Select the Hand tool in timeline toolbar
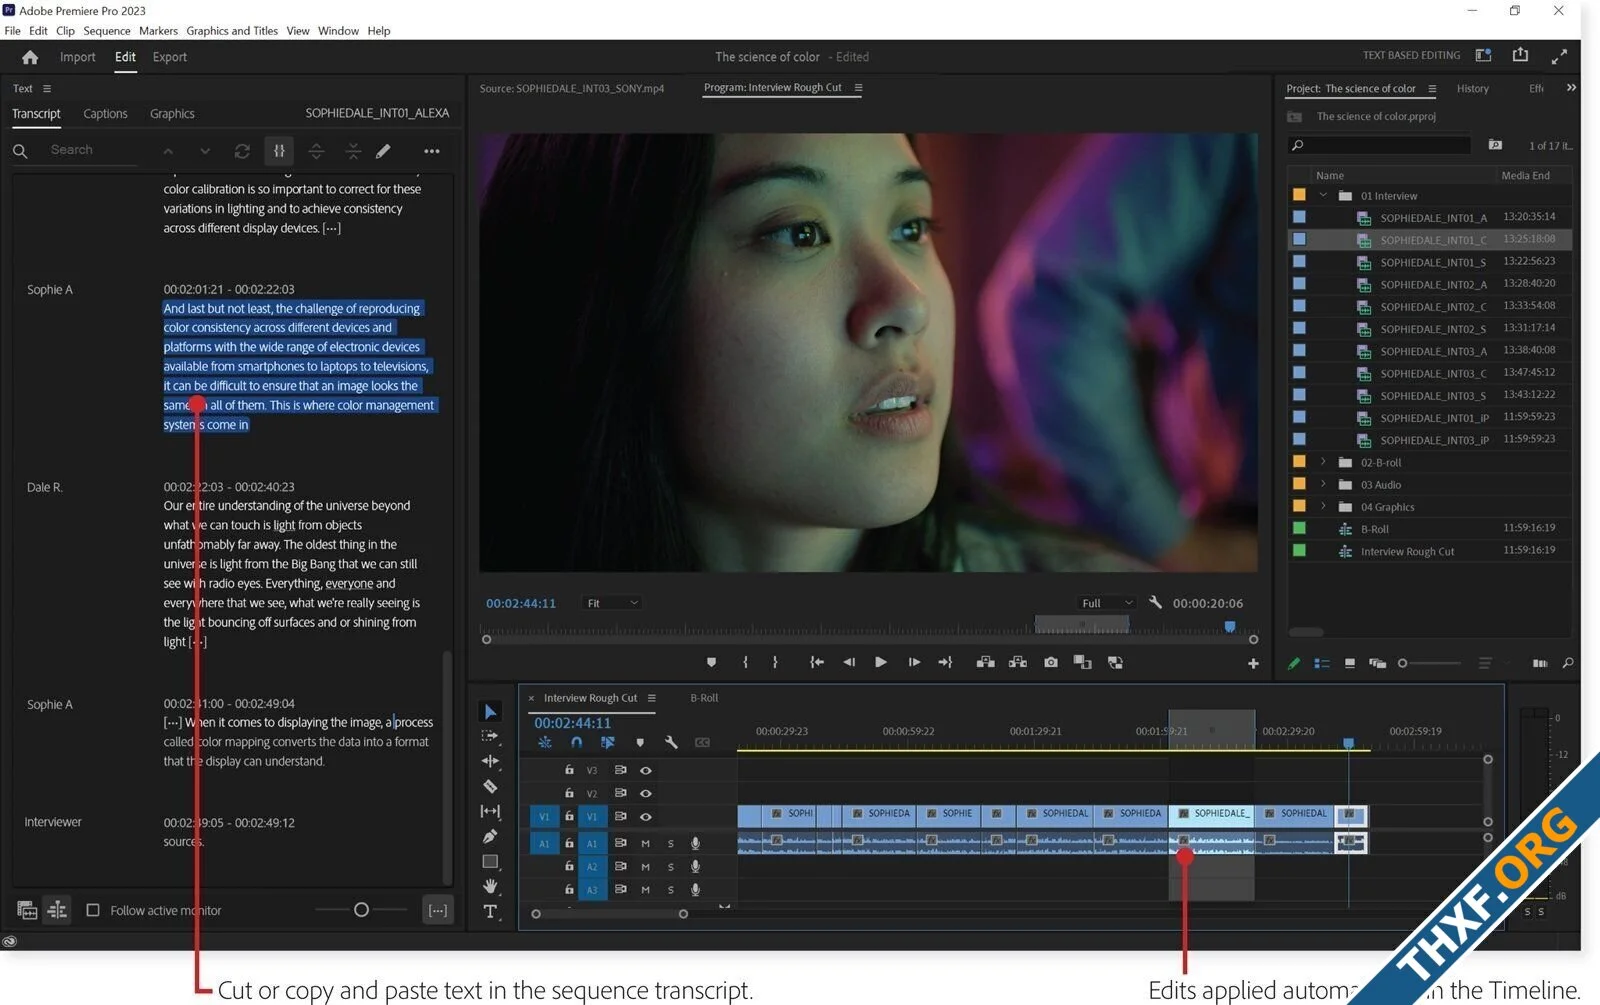The width and height of the screenshot is (1600, 1005). tap(490, 885)
